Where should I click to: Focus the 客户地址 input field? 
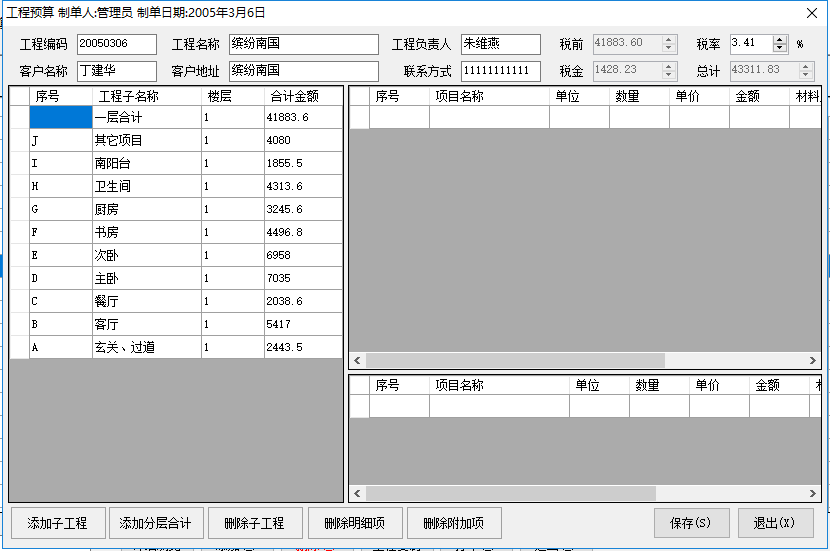point(304,71)
